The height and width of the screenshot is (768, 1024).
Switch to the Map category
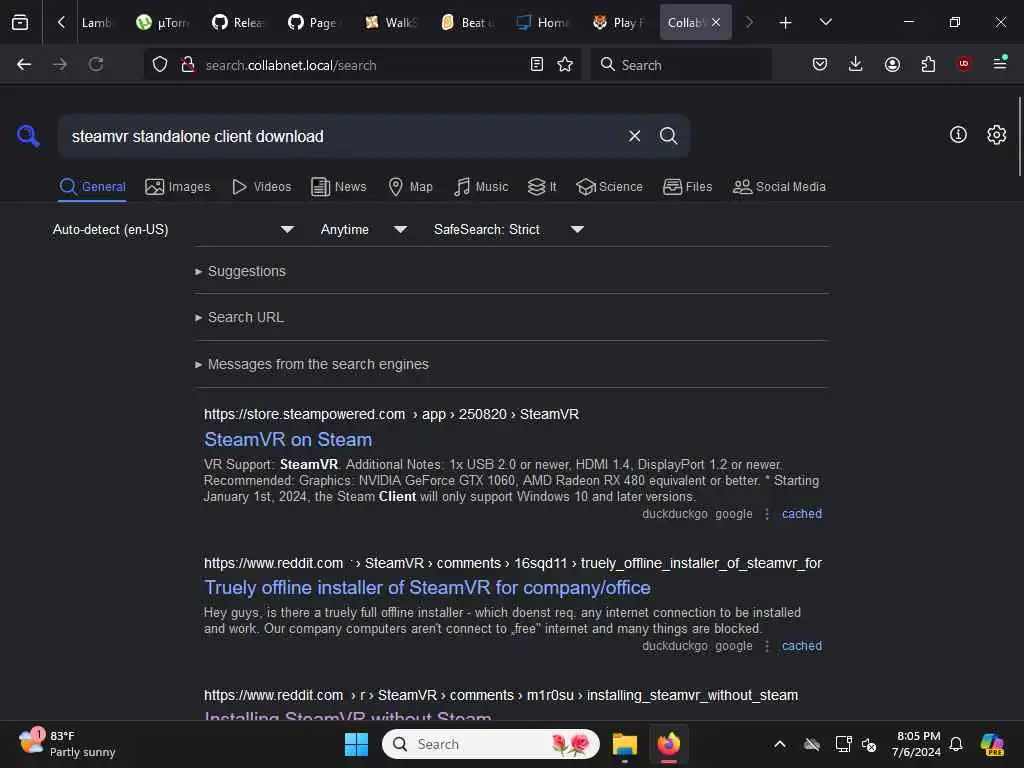click(410, 187)
